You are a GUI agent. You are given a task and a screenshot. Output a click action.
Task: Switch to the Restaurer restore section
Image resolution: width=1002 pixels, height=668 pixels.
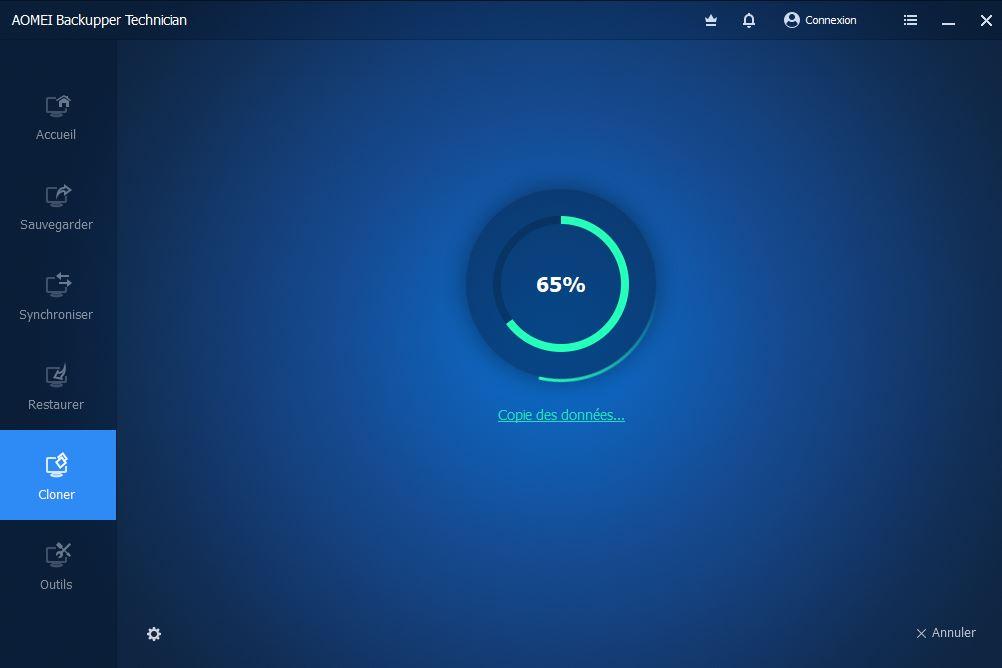coord(56,389)
